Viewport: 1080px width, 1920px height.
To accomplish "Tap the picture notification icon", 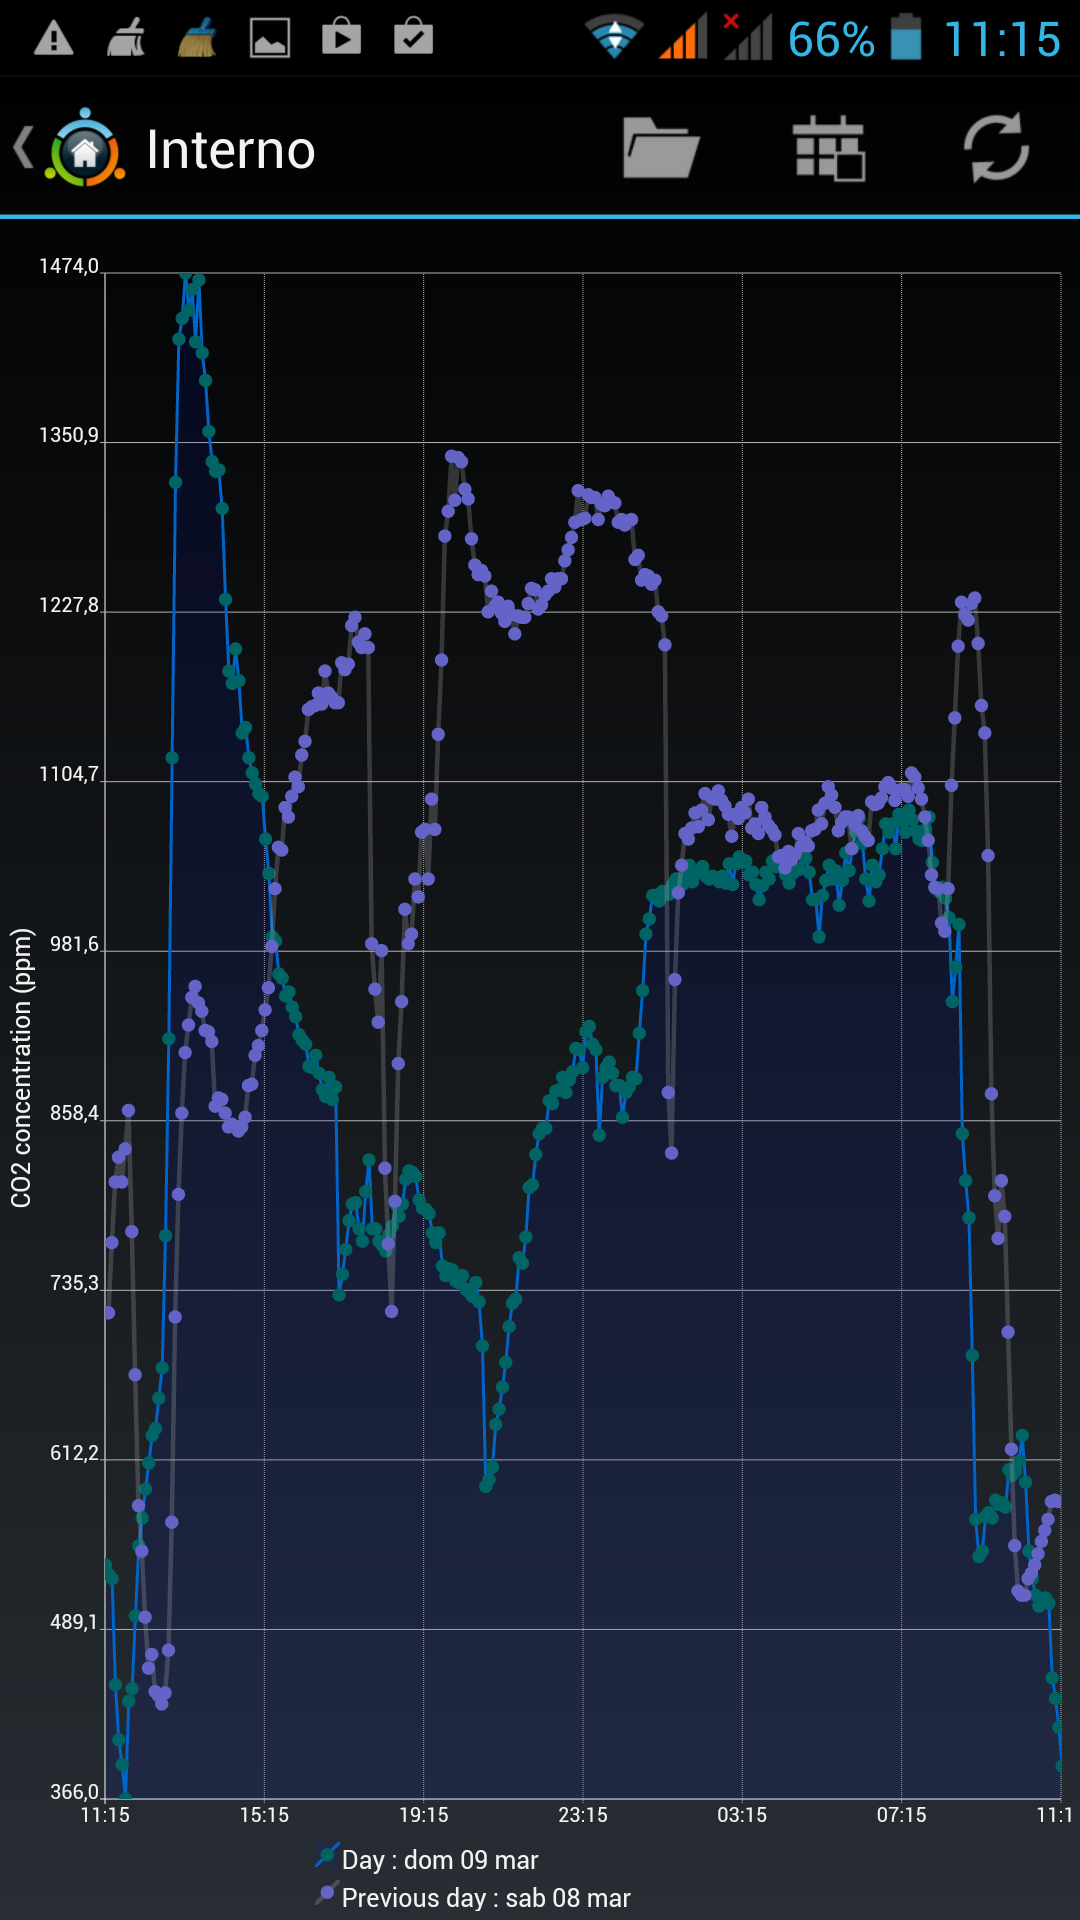I will pos(269,39).
